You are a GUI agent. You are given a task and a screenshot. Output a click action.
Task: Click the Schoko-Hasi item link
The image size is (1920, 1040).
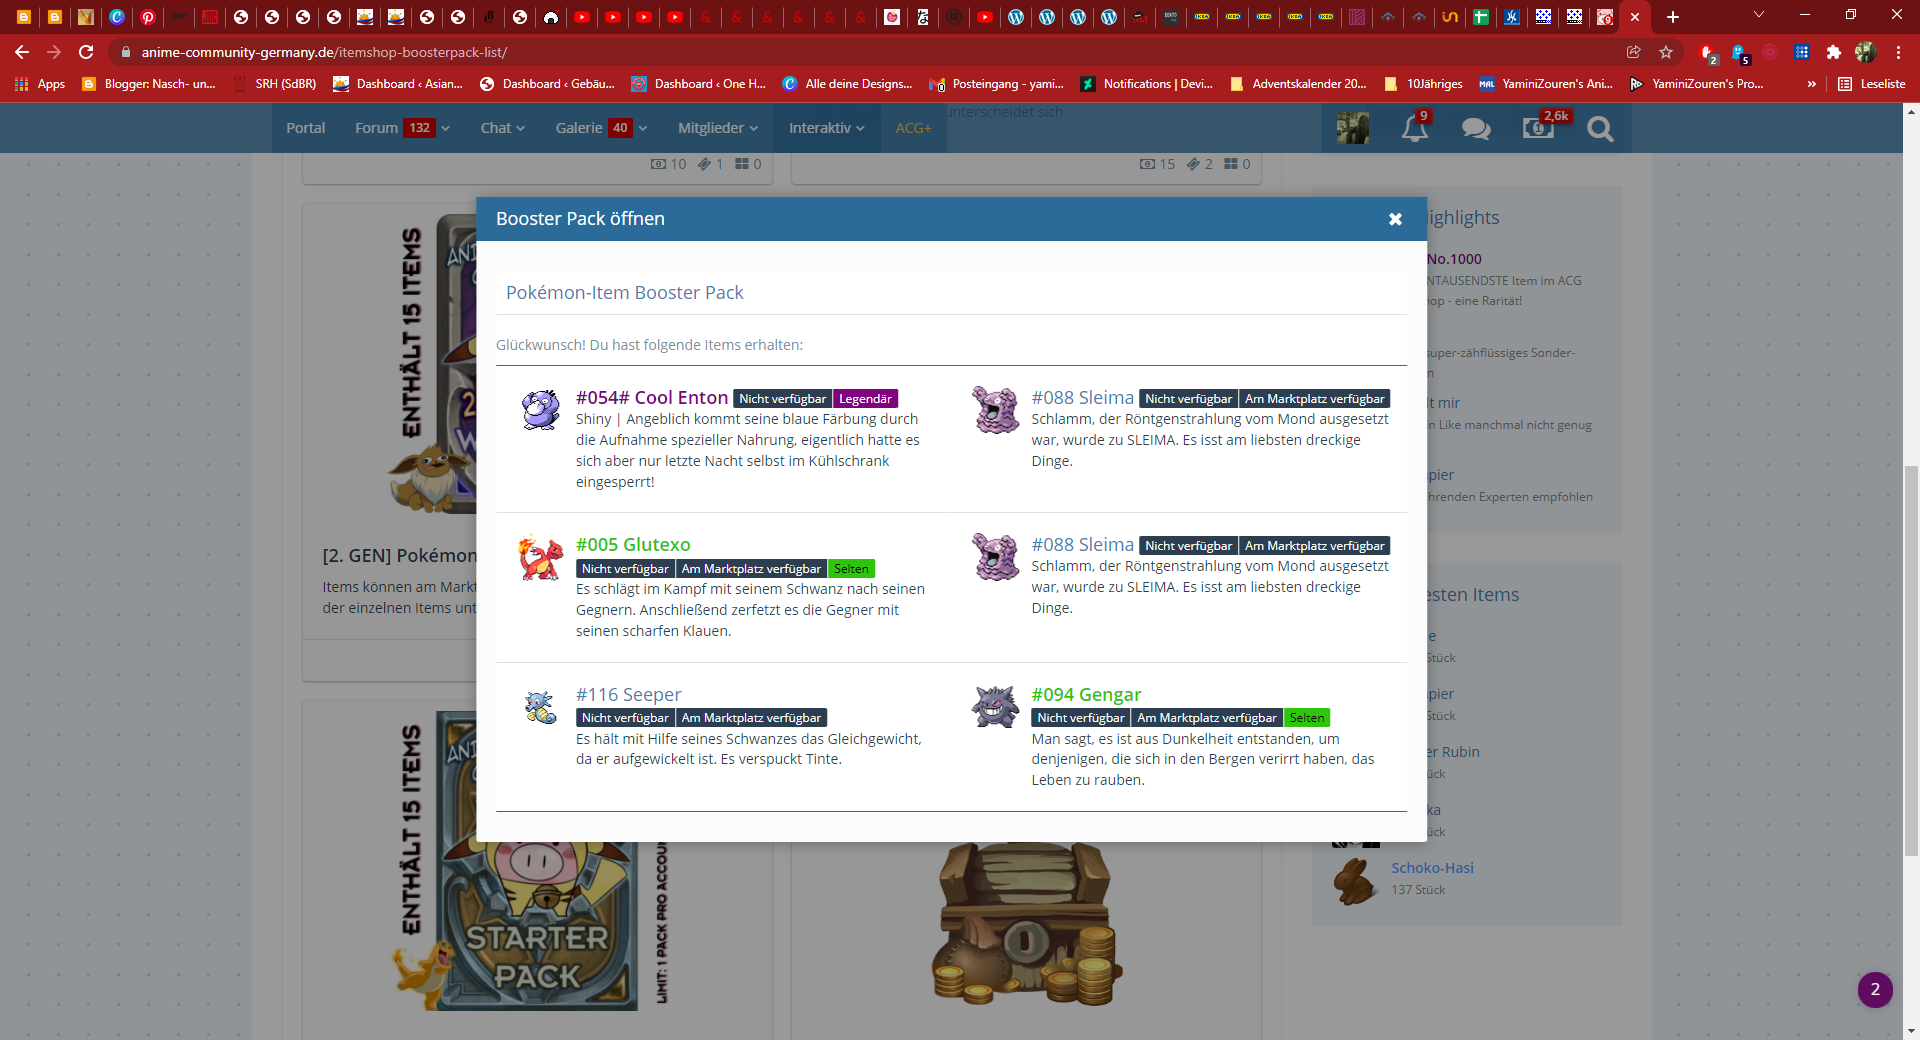click(1432, 868)
